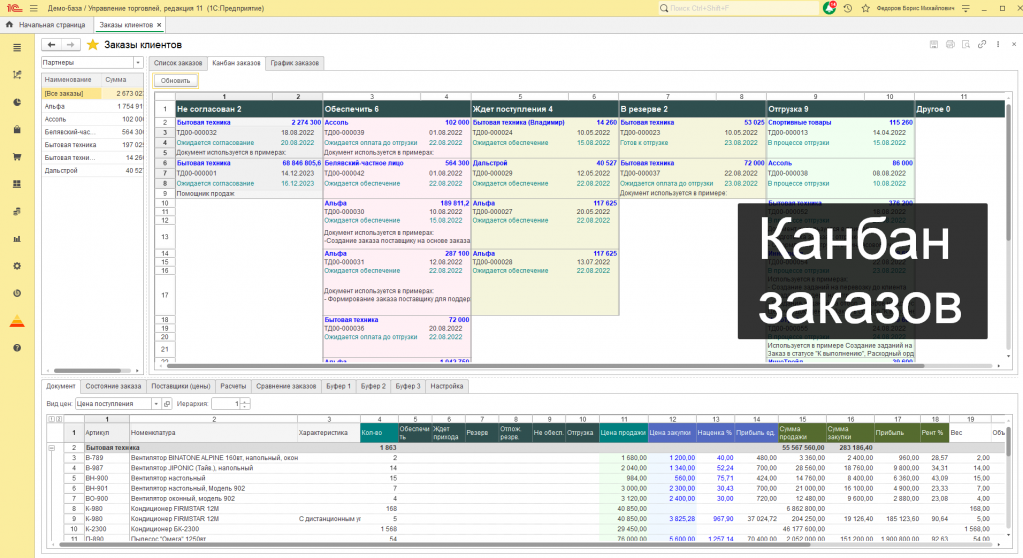Open the 1C main menu logo
The image size is (1023, 558).
(14, 8)
